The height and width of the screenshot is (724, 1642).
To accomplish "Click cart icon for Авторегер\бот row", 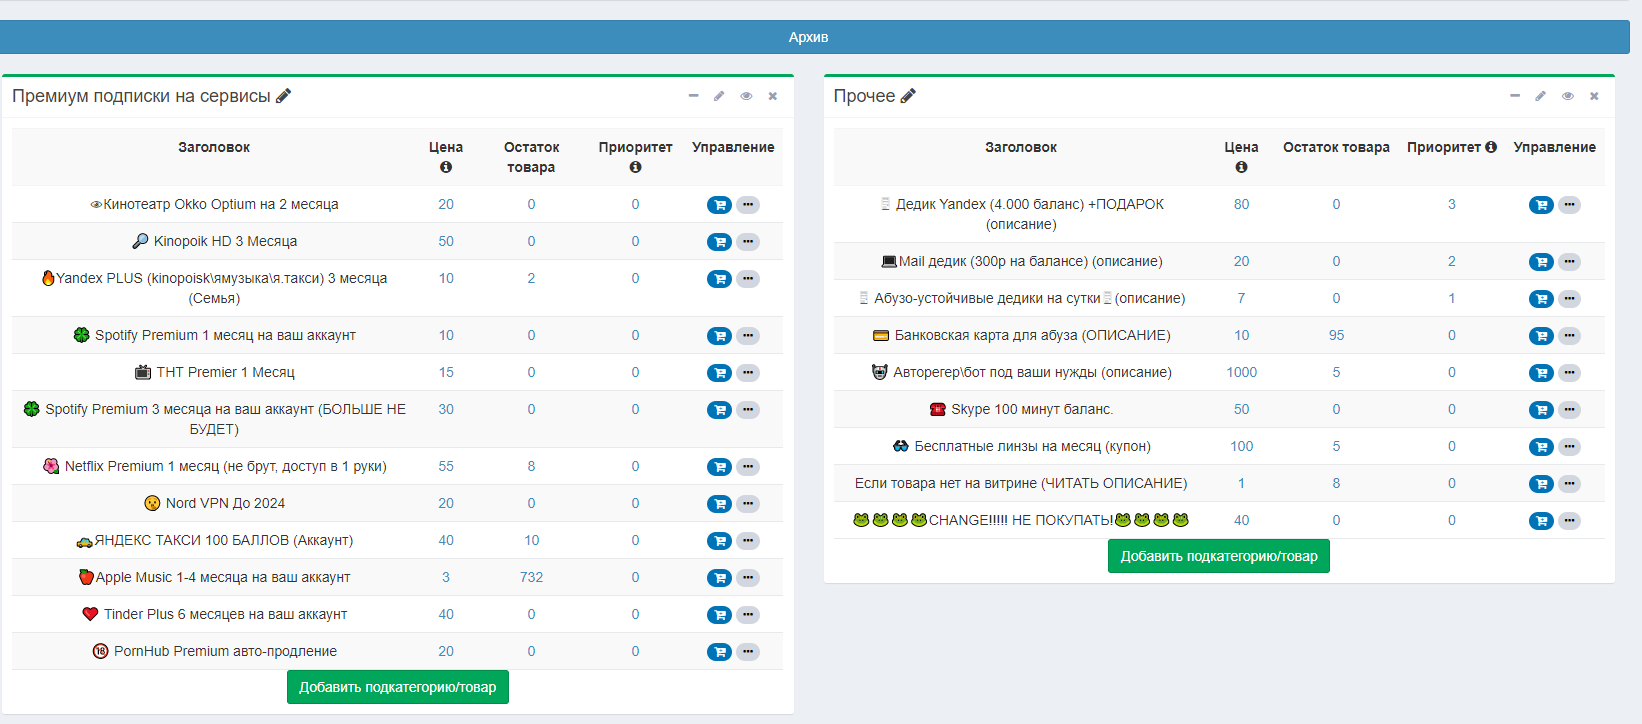I will (1541, 373).
